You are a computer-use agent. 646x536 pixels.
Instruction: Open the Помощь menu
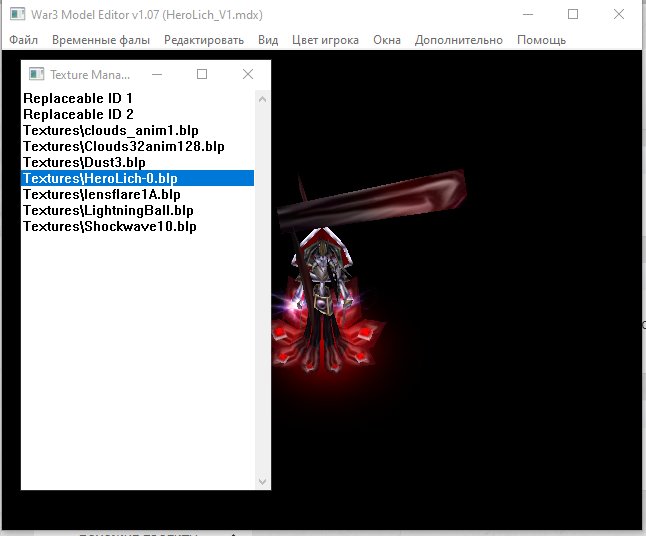click(541, 40)
